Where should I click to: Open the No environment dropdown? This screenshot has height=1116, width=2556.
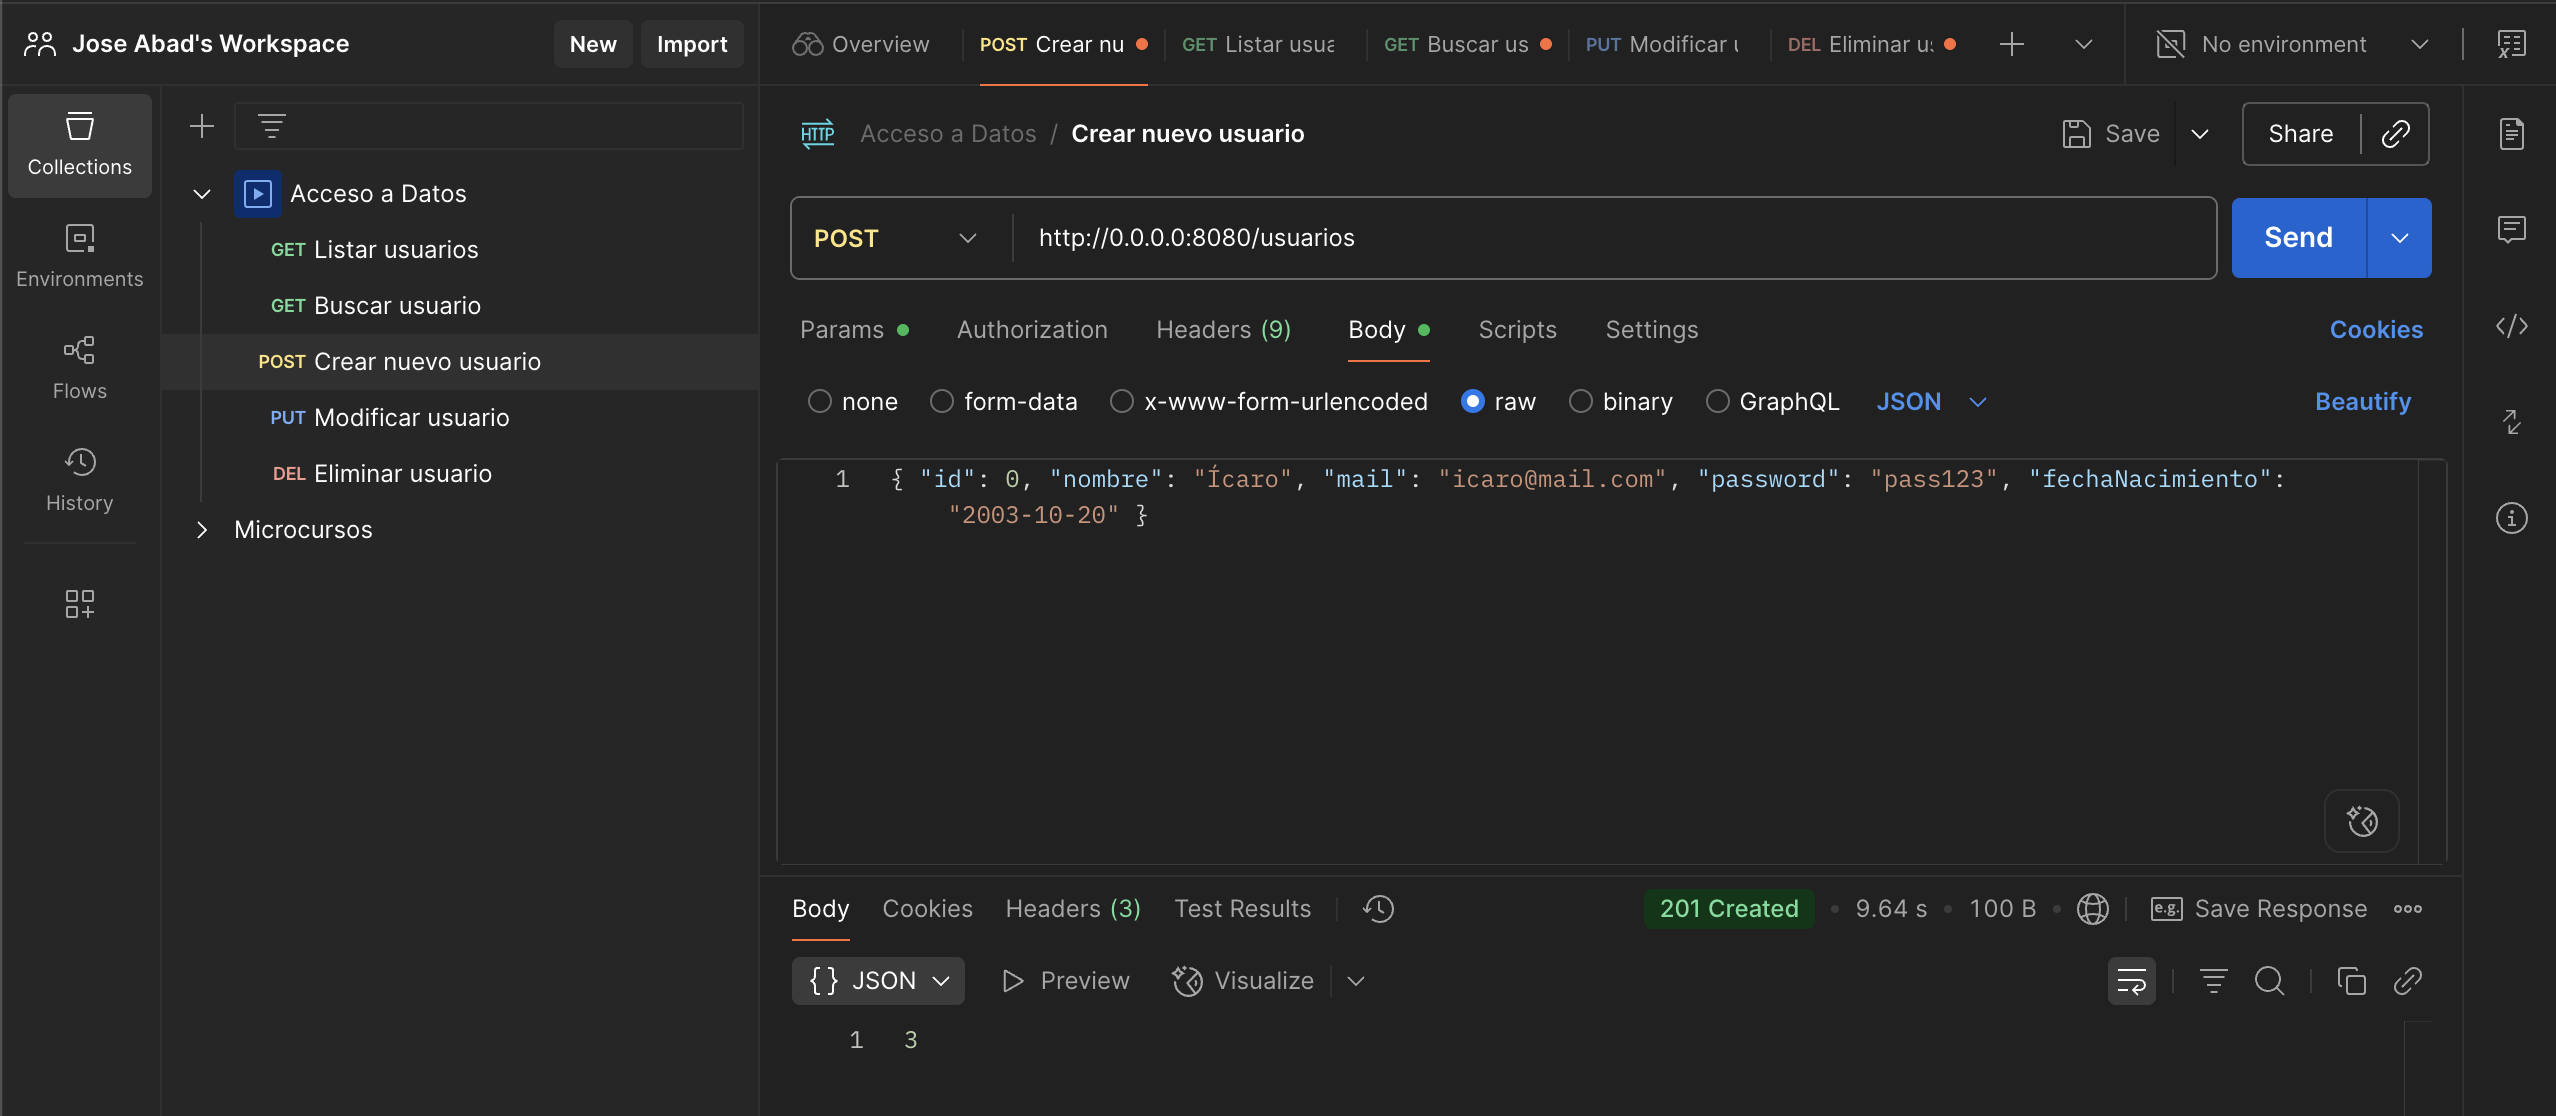pos(2291,44)
